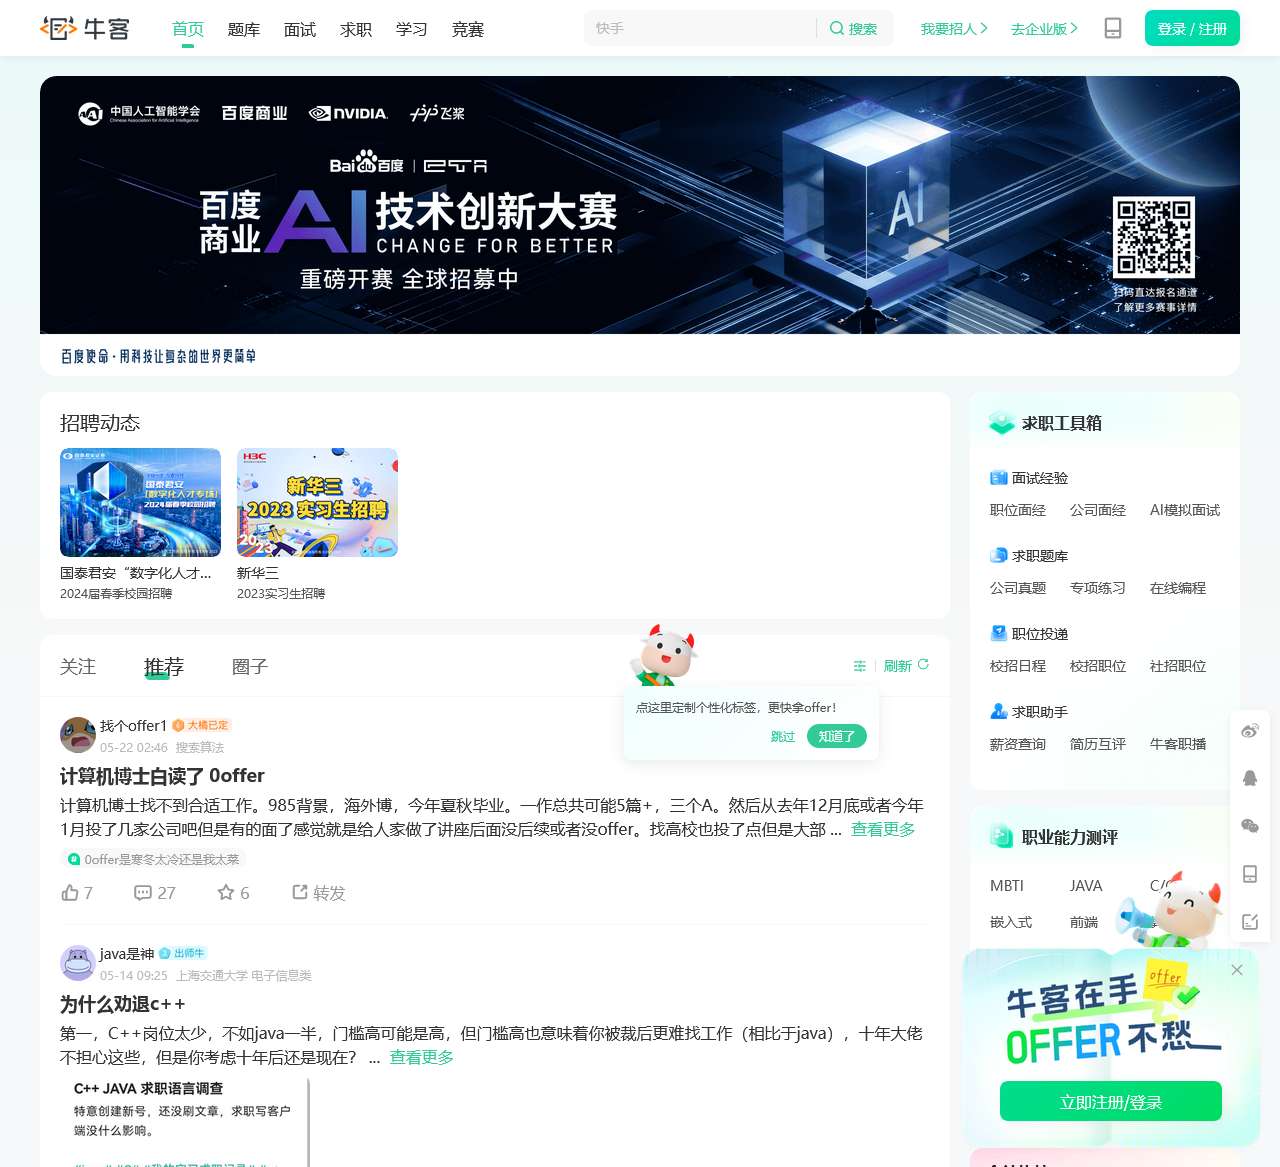
Task: Go to the 首页 nav tab
Action: tap(188, 29)
